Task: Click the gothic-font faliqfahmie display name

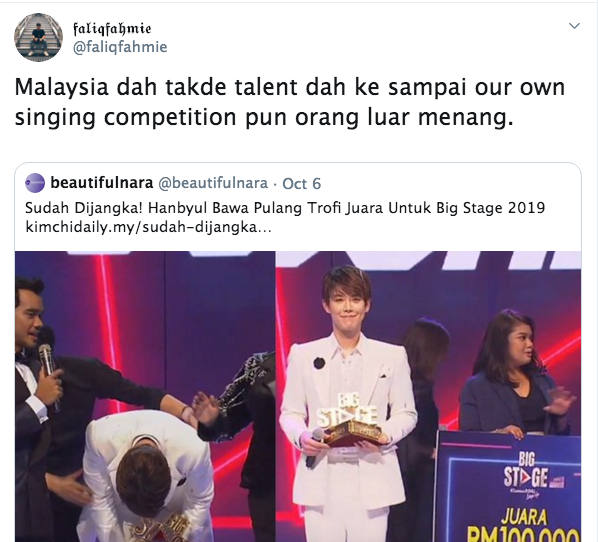Action: point(112,29)
